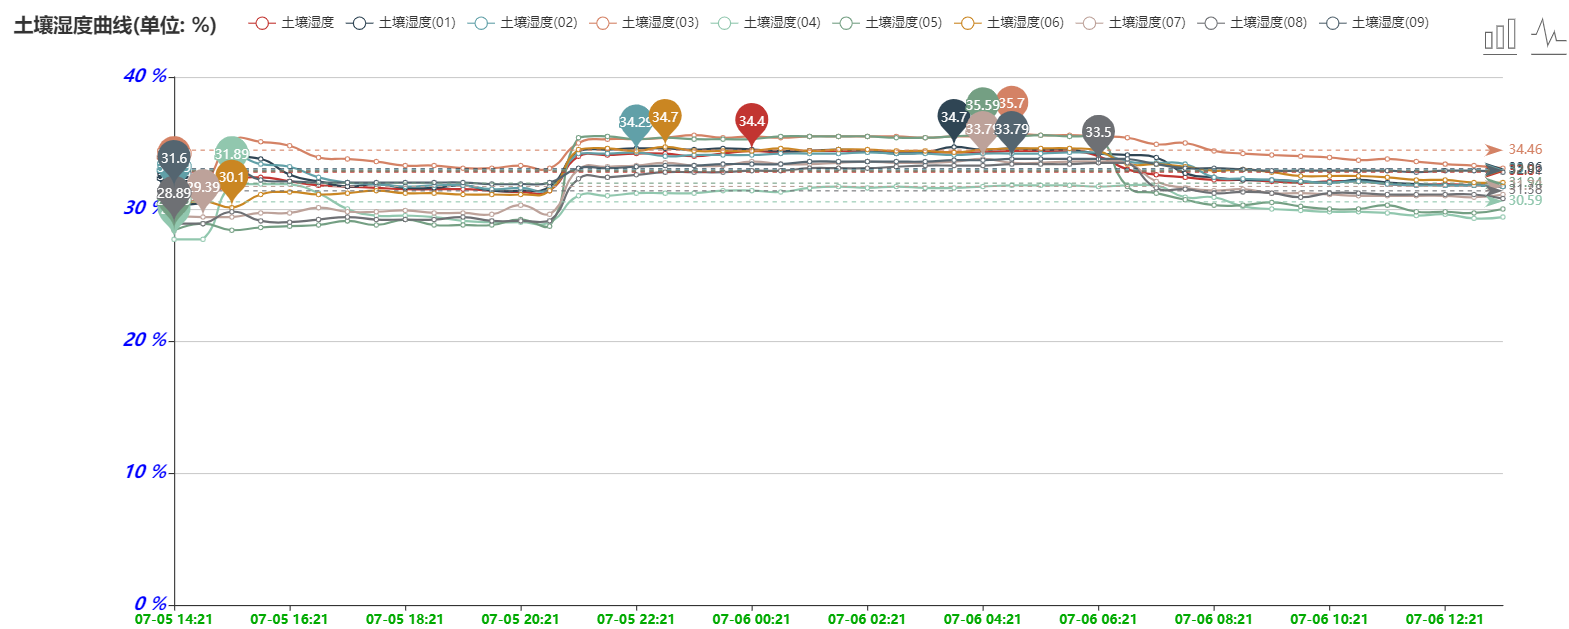Toggle the 土壤湿度(08) series

coord(1253,22)
